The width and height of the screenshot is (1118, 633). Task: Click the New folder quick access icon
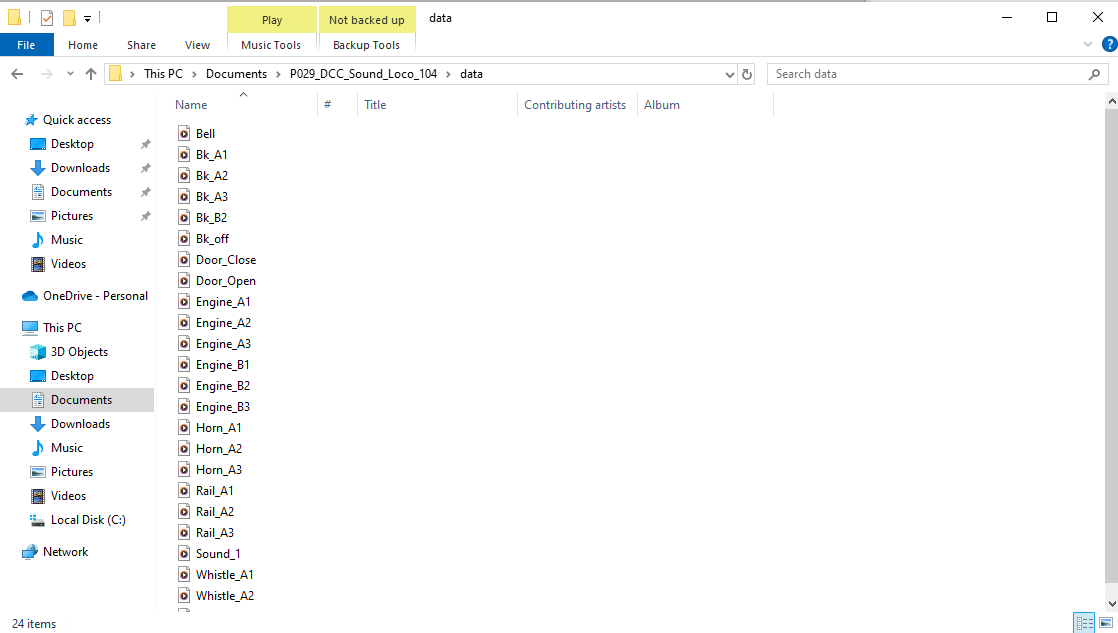tap(69, 19)
